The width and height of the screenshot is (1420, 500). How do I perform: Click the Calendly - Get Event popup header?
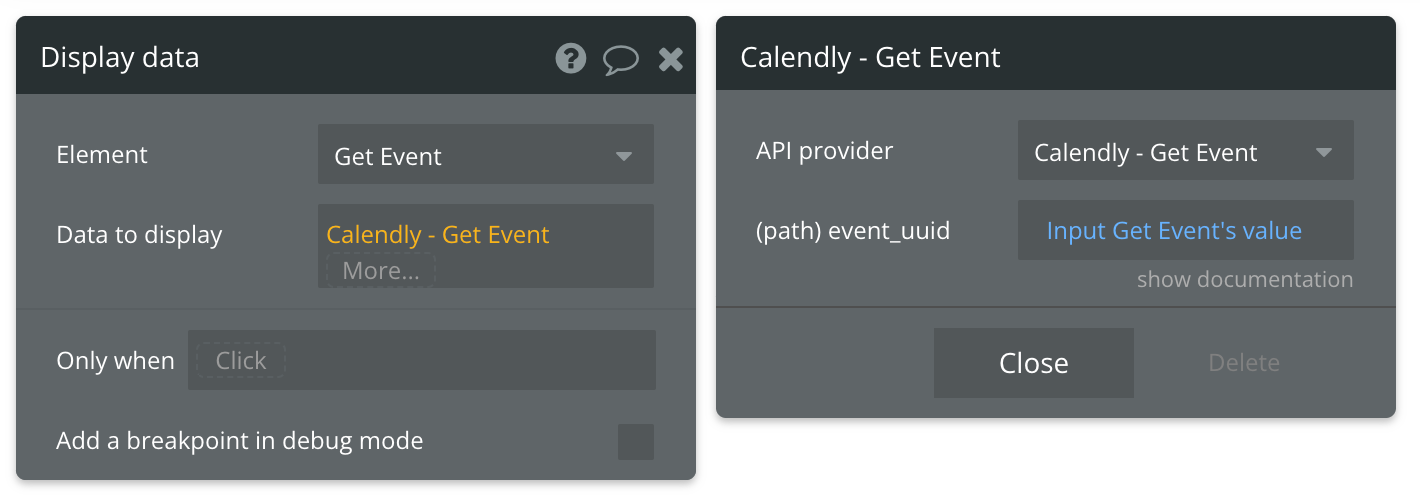pyautogui.click(x=1056, y=53)
